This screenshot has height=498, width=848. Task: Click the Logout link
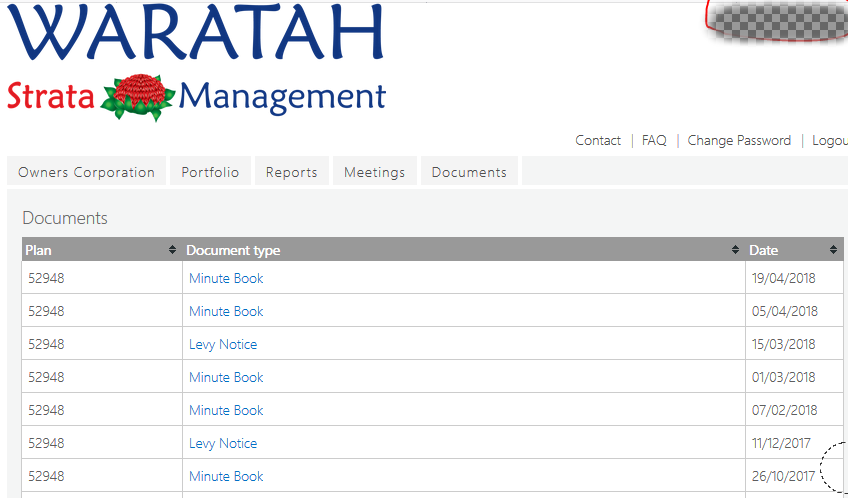click(830, 141)
